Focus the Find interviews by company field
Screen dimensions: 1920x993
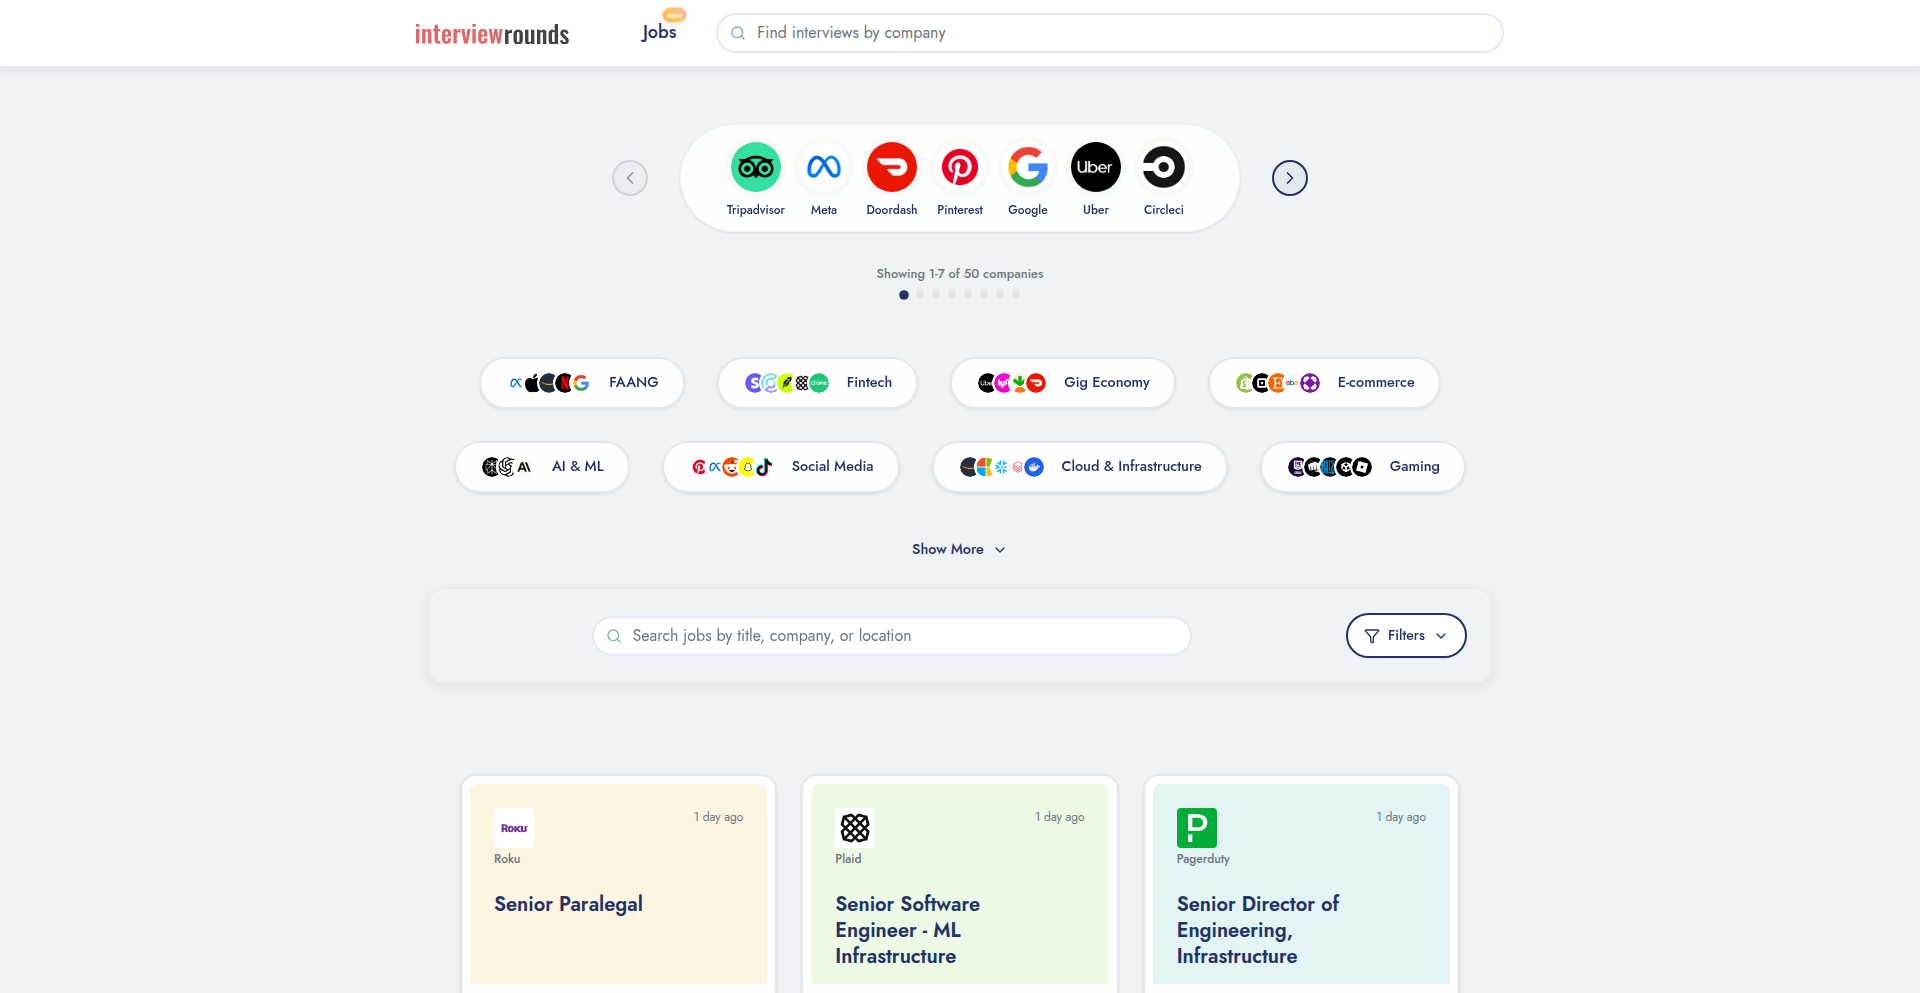(x=1110, y=33)
